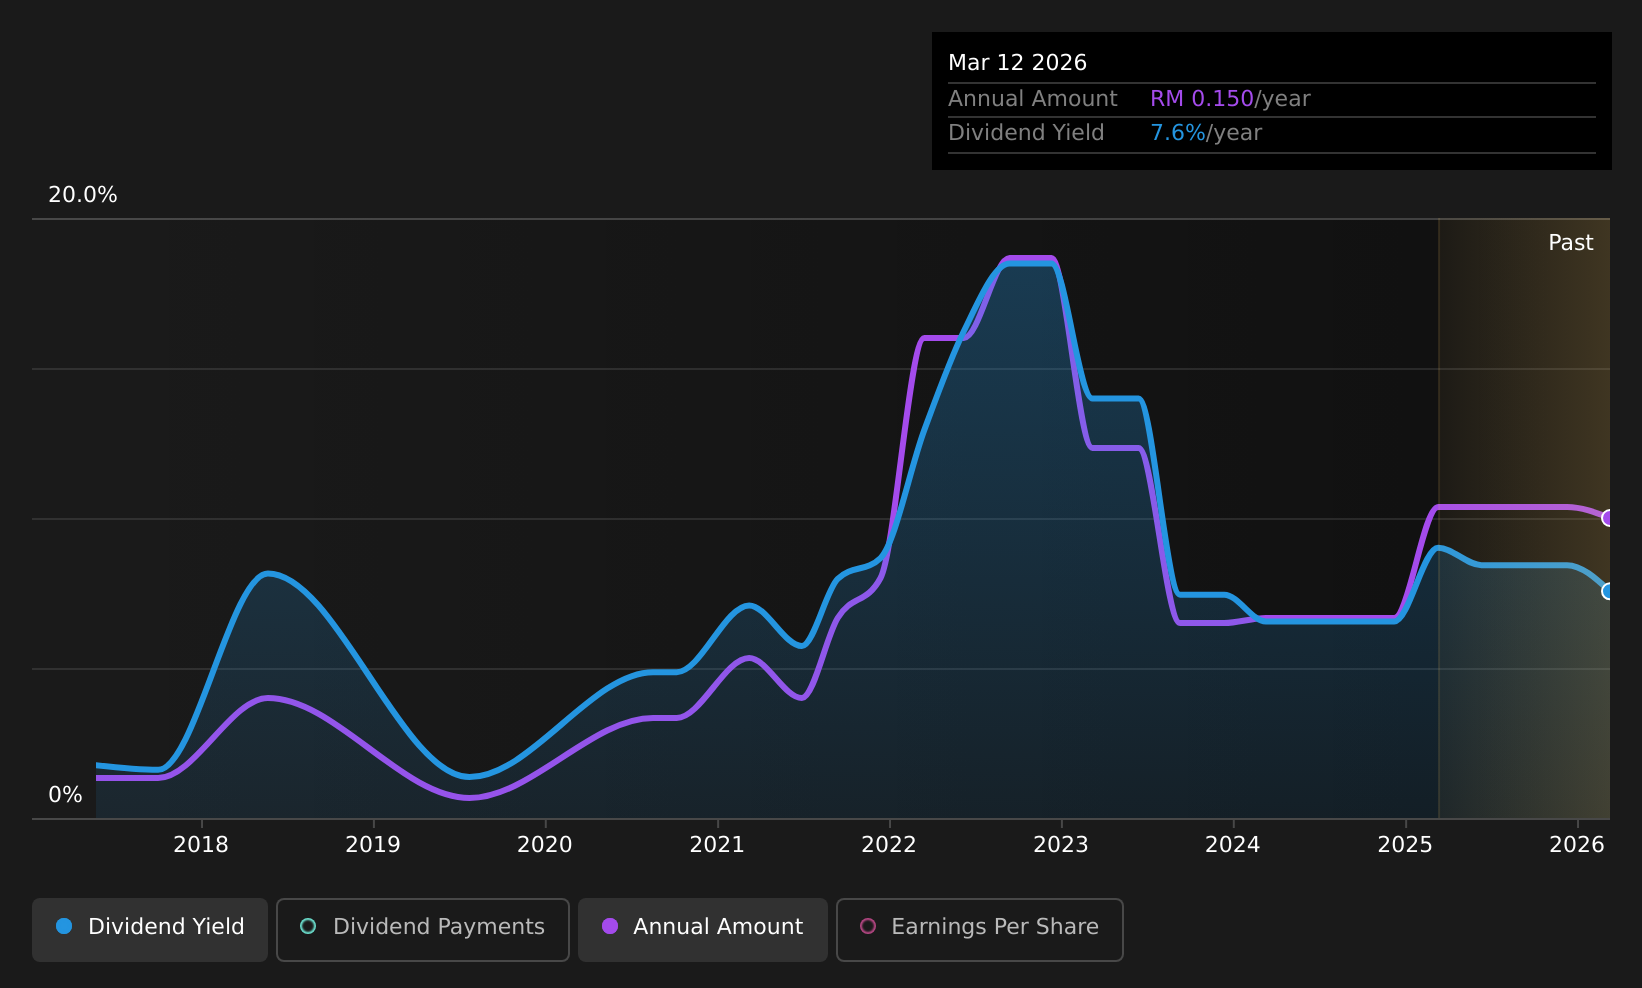Click the Mar 12 2026 tooltip date
Image resolution: width=1642 pixels, height=988 pixels.
pos(1017,63)
